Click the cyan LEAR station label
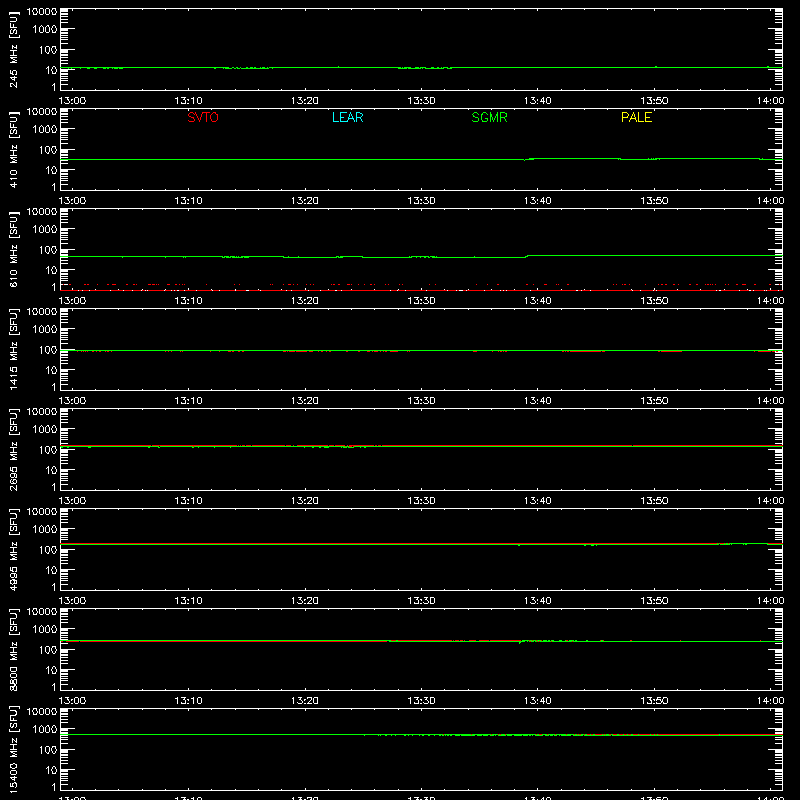 point(347,117)
